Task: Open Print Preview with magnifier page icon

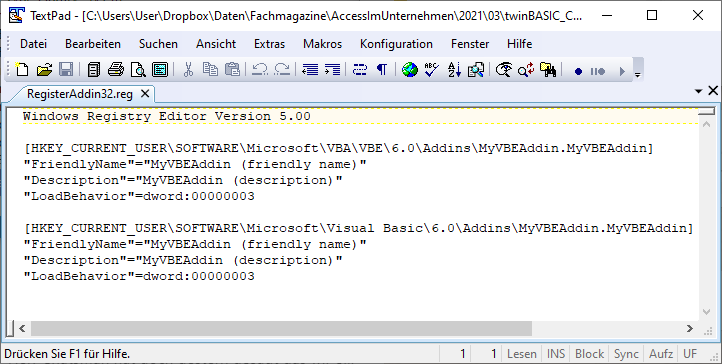Action: pos(138,70)
